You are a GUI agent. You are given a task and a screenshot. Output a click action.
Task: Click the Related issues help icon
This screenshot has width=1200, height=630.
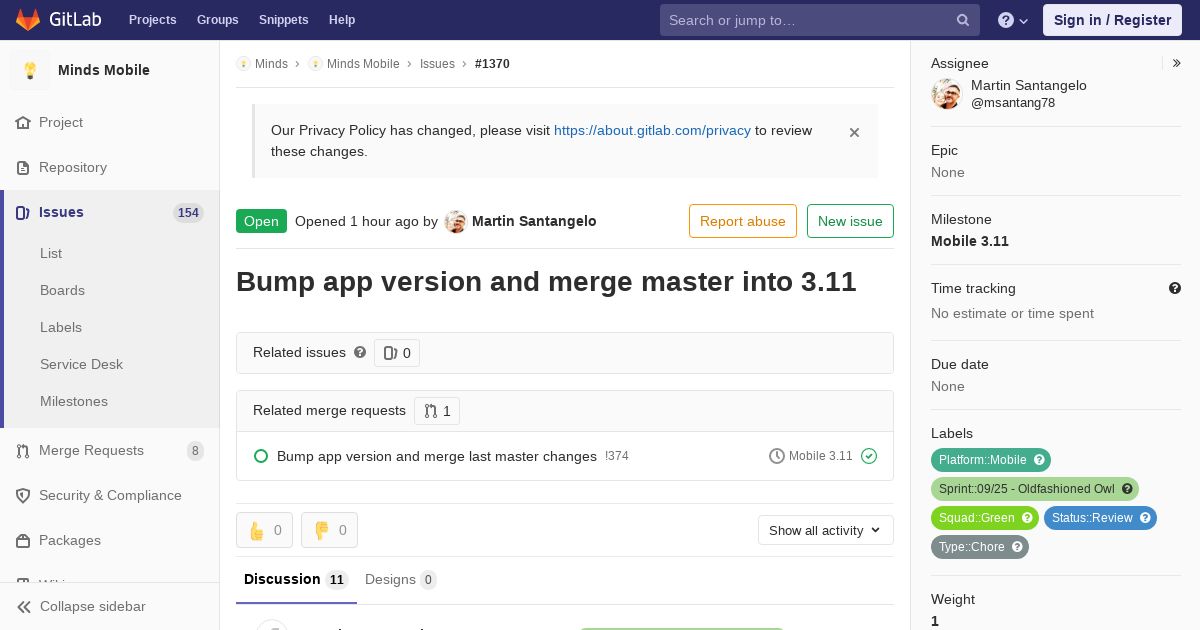[x=360, y=352]
